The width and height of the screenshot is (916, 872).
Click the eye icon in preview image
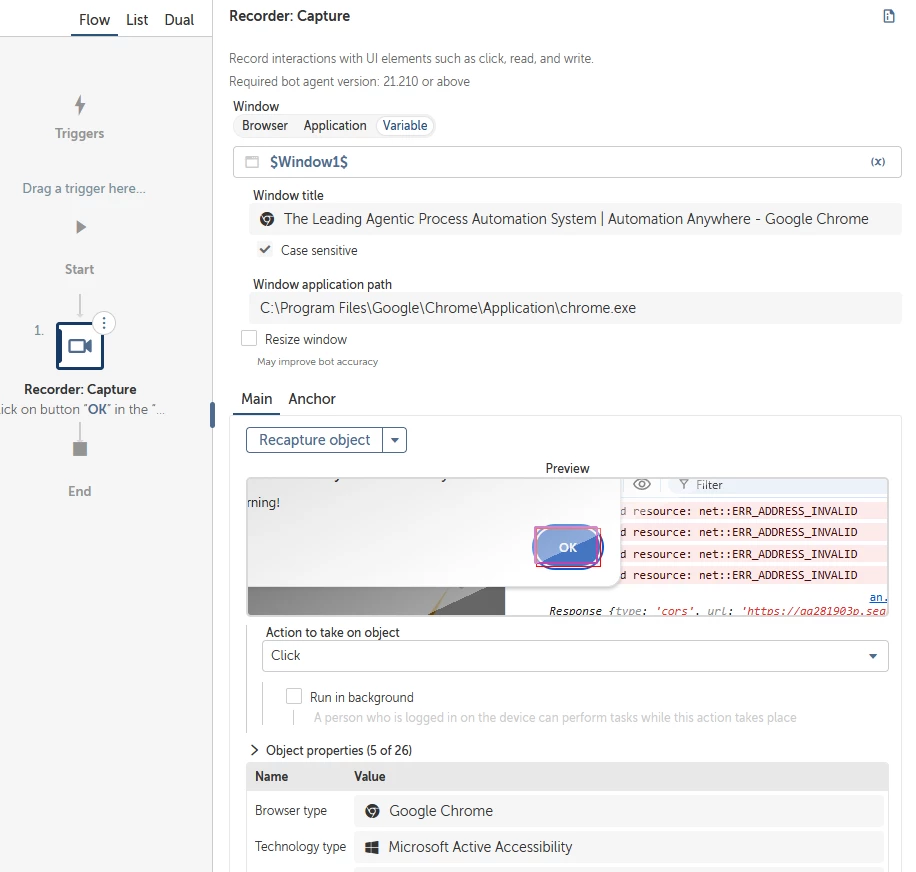(641, 484)
